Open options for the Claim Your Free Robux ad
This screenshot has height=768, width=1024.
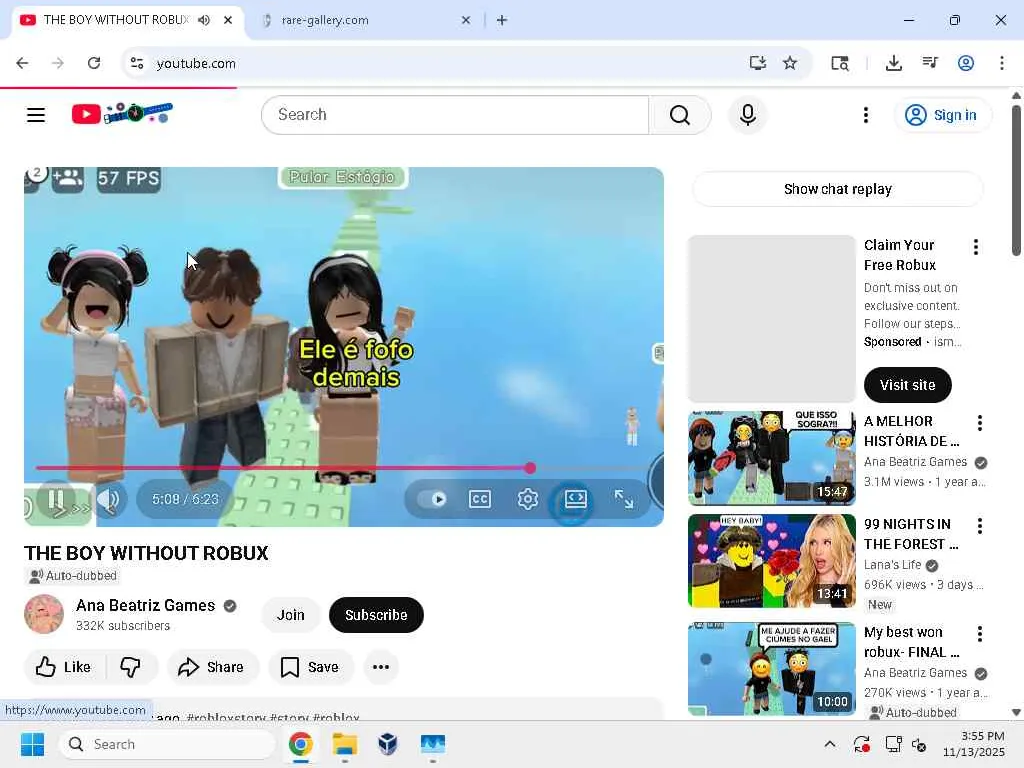(x=976, y=247)
